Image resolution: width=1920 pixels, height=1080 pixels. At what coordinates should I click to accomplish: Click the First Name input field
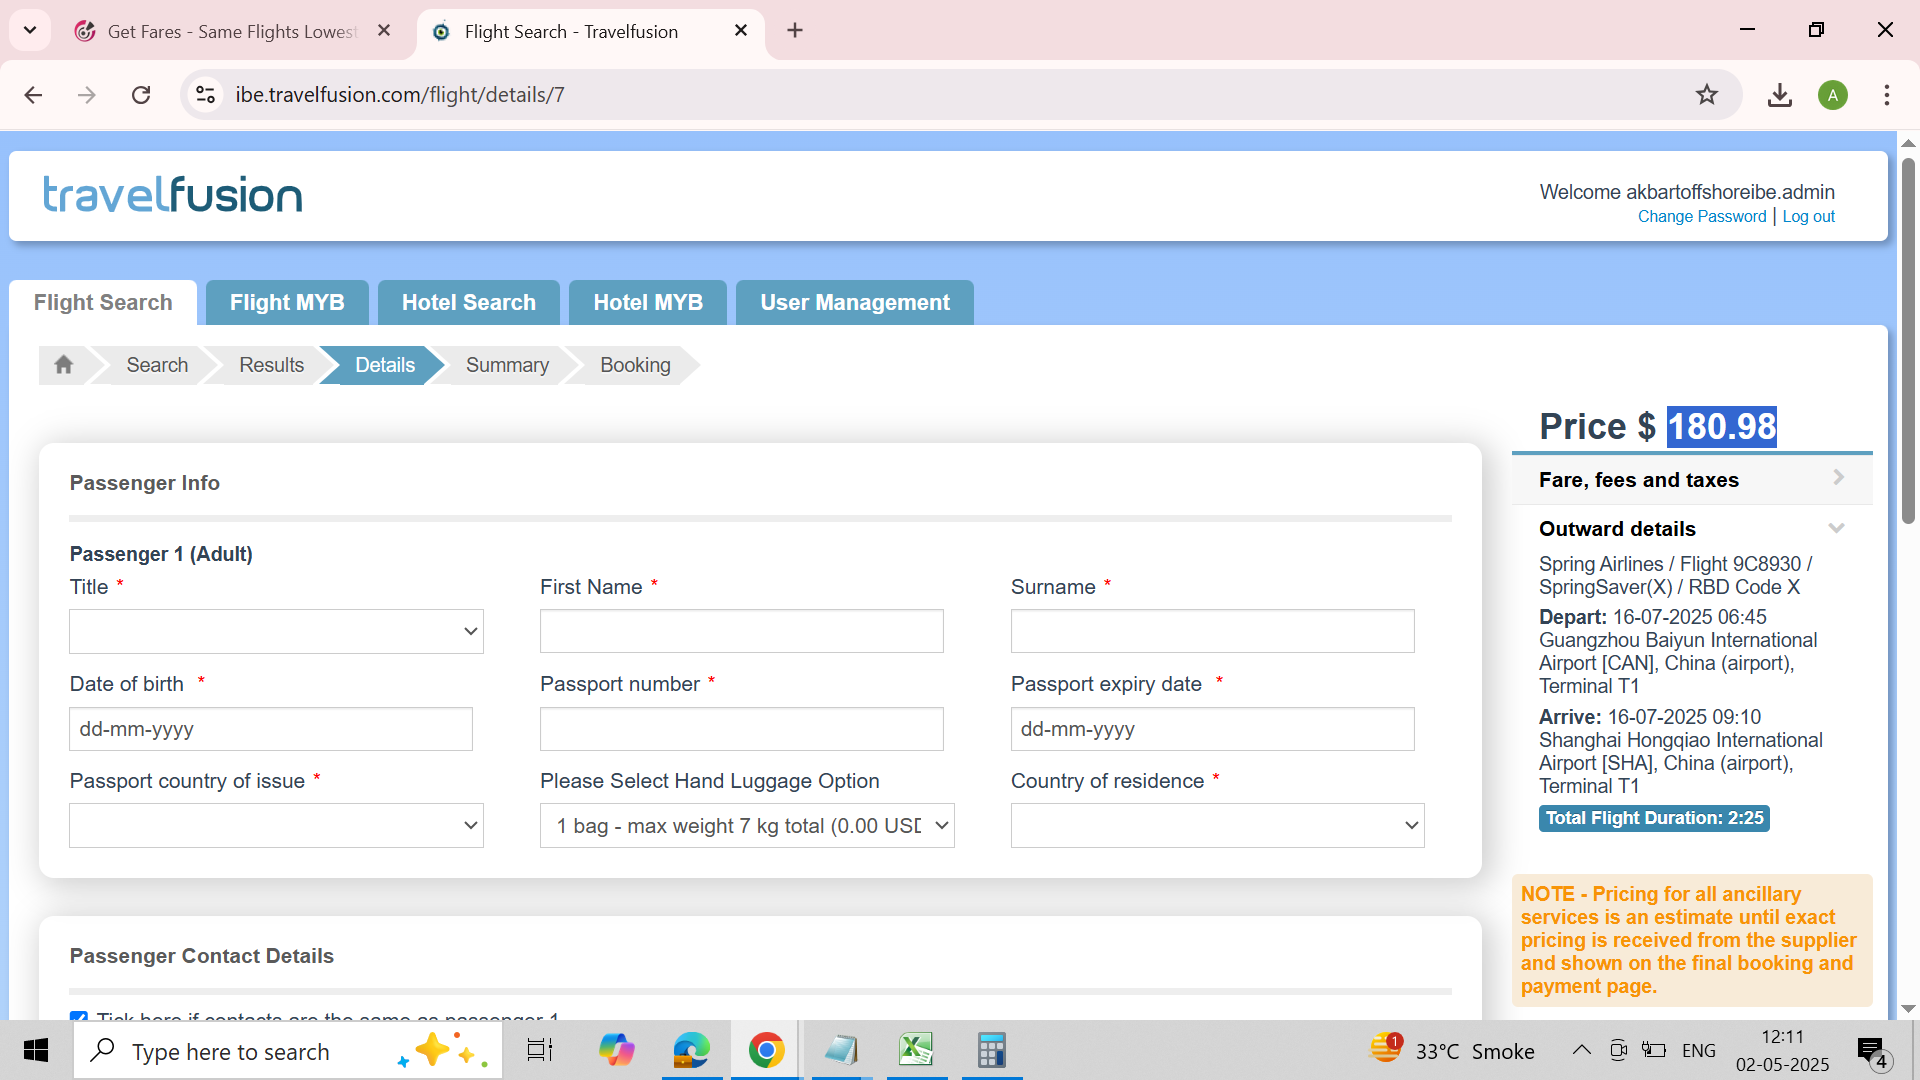(x=741, y=631)
